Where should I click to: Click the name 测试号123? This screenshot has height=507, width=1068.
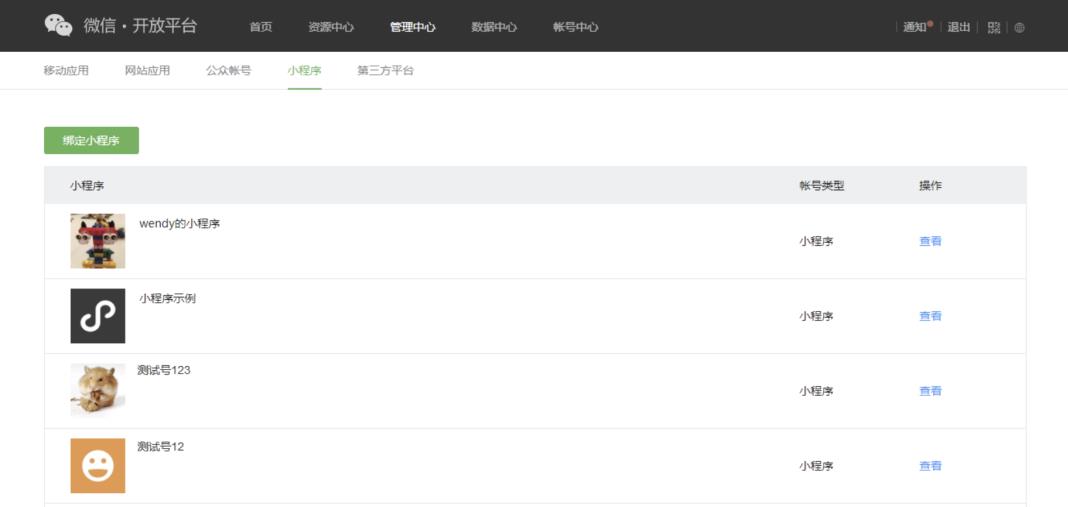click(x=163, y=371)
